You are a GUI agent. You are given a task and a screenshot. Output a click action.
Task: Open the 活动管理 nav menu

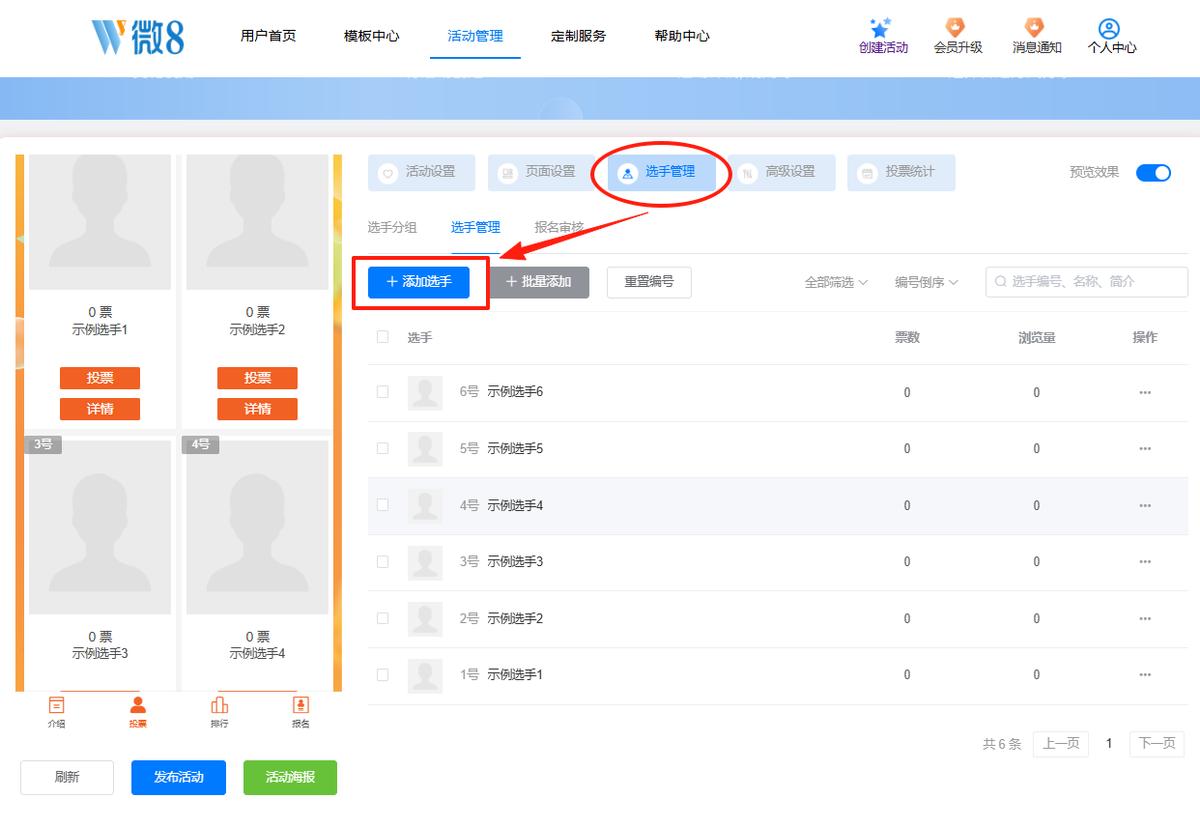(475, 36)
